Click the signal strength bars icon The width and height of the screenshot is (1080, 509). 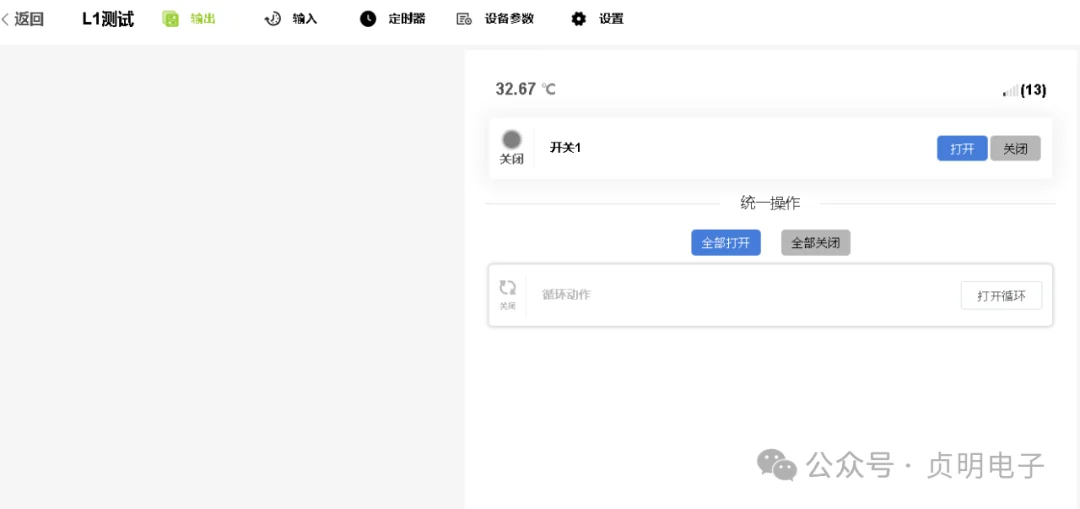(1010, 91)
